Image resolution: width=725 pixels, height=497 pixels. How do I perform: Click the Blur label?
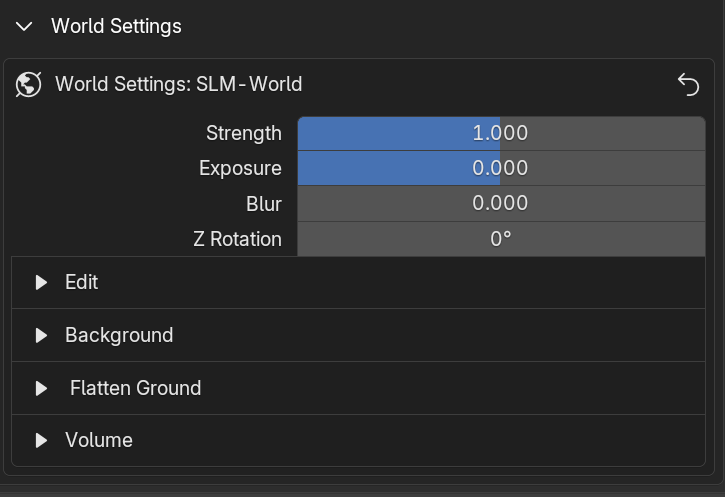pos(264,204)
